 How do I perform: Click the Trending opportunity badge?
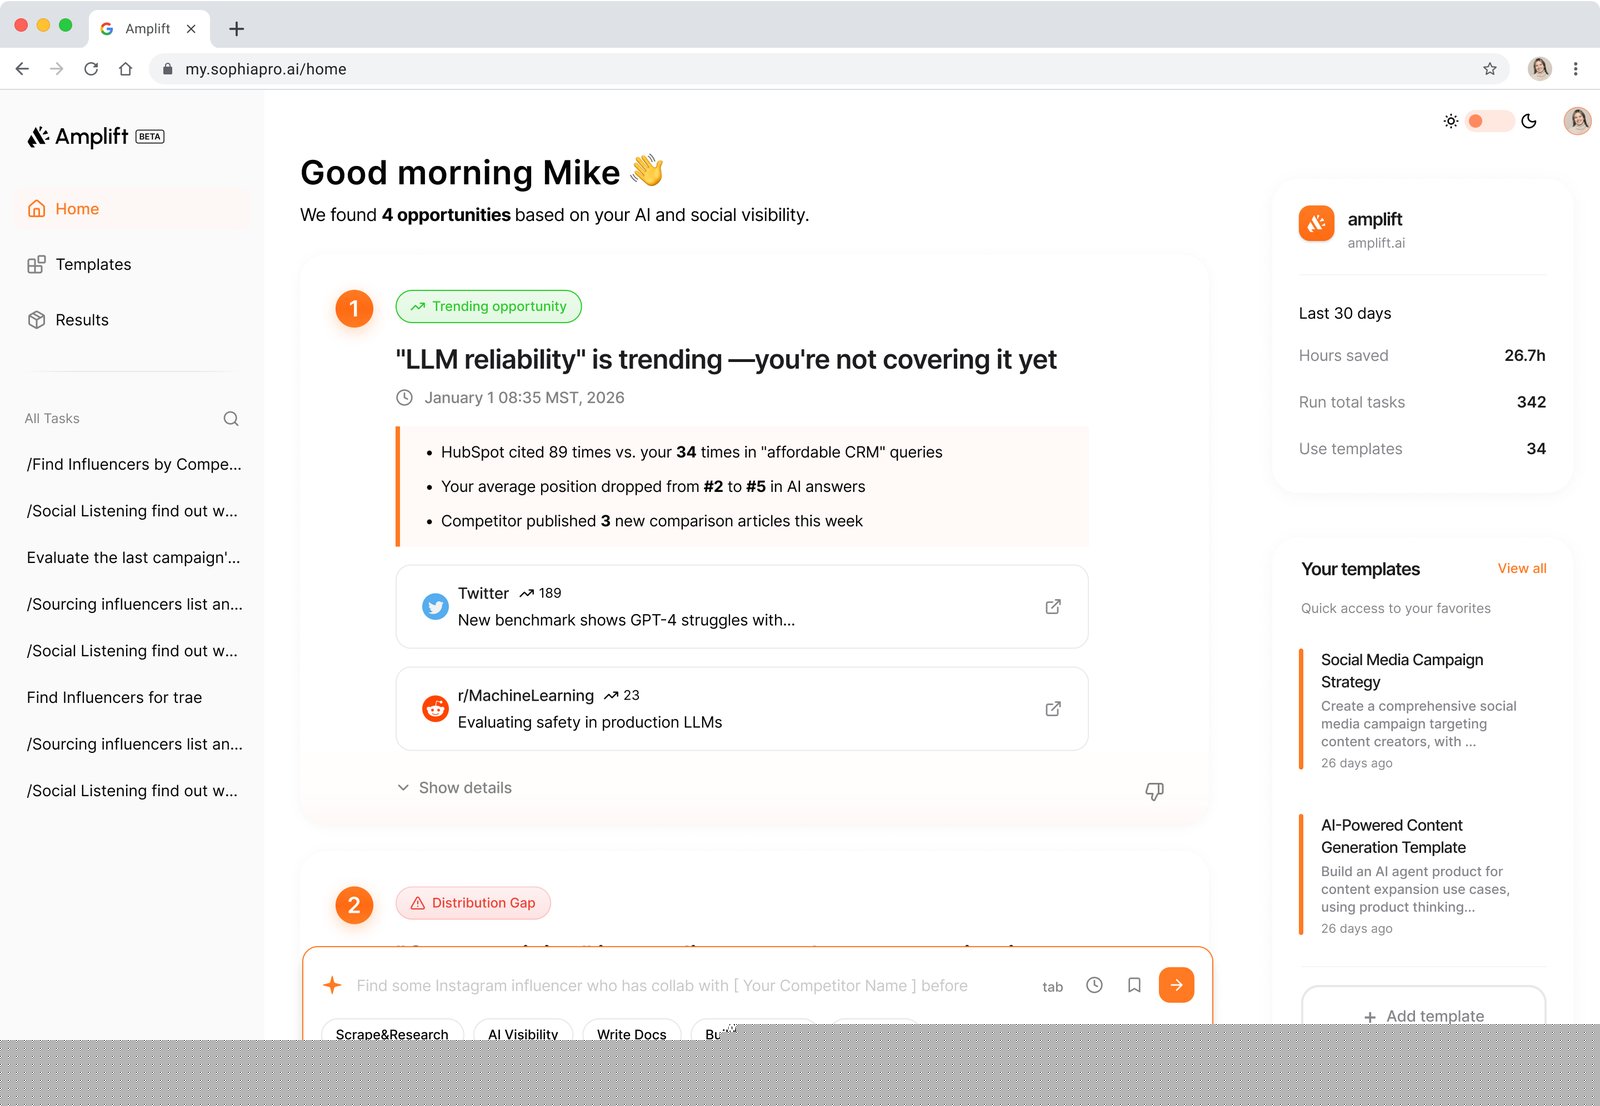tap(488, 307)
